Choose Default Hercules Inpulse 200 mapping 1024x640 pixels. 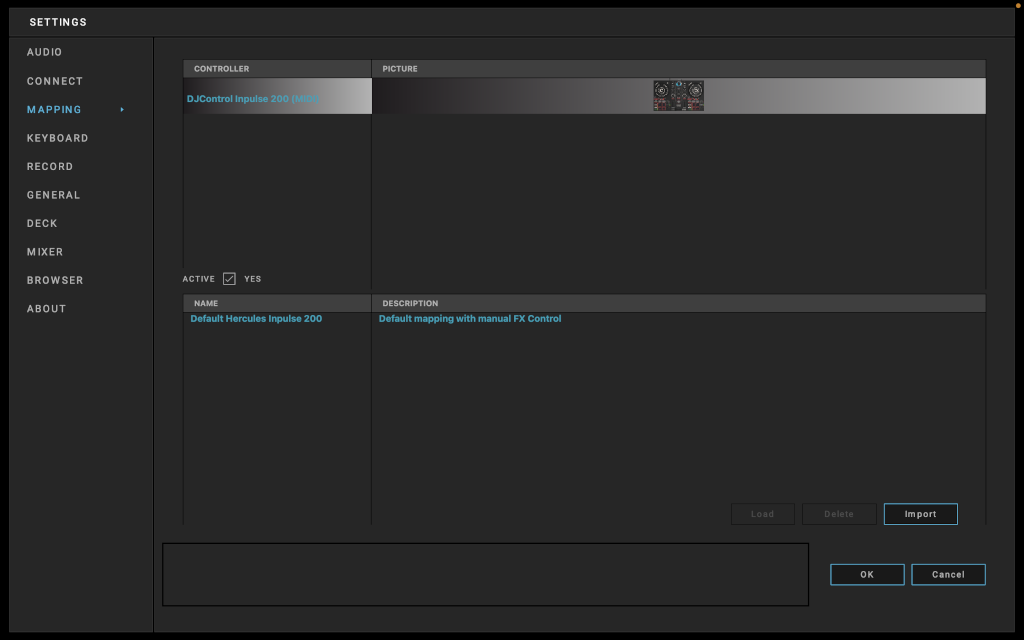pyautogui.click(x=256, y=319)
